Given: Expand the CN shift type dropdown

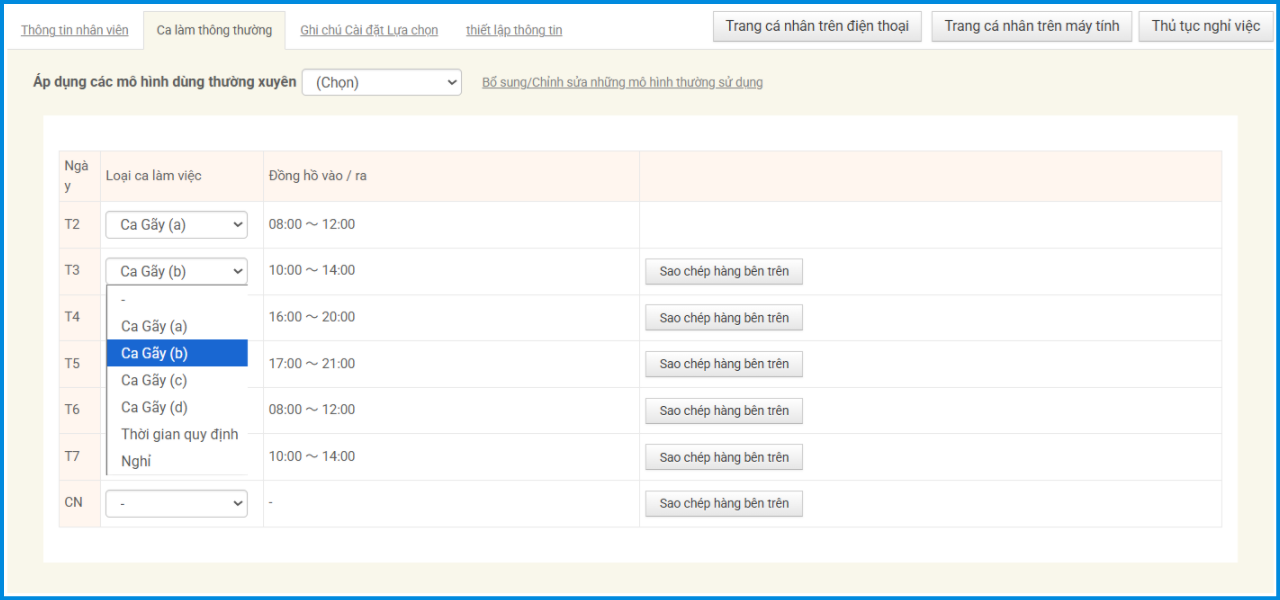Looking at the screenshot, I should [176, 504].
